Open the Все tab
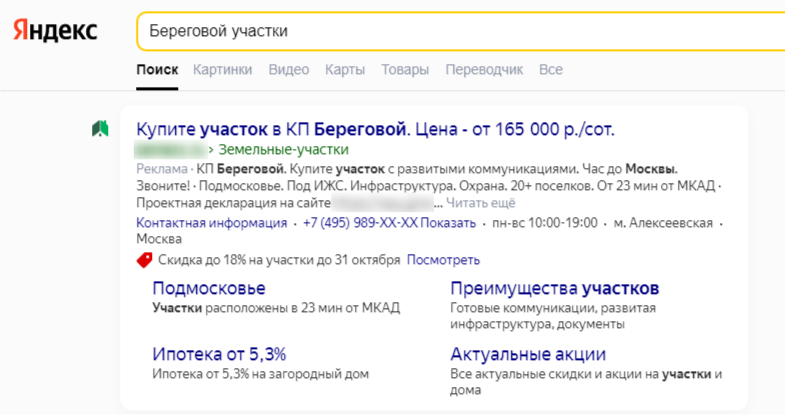The height and width of the screenshot is (415, 785). (551, 70)
